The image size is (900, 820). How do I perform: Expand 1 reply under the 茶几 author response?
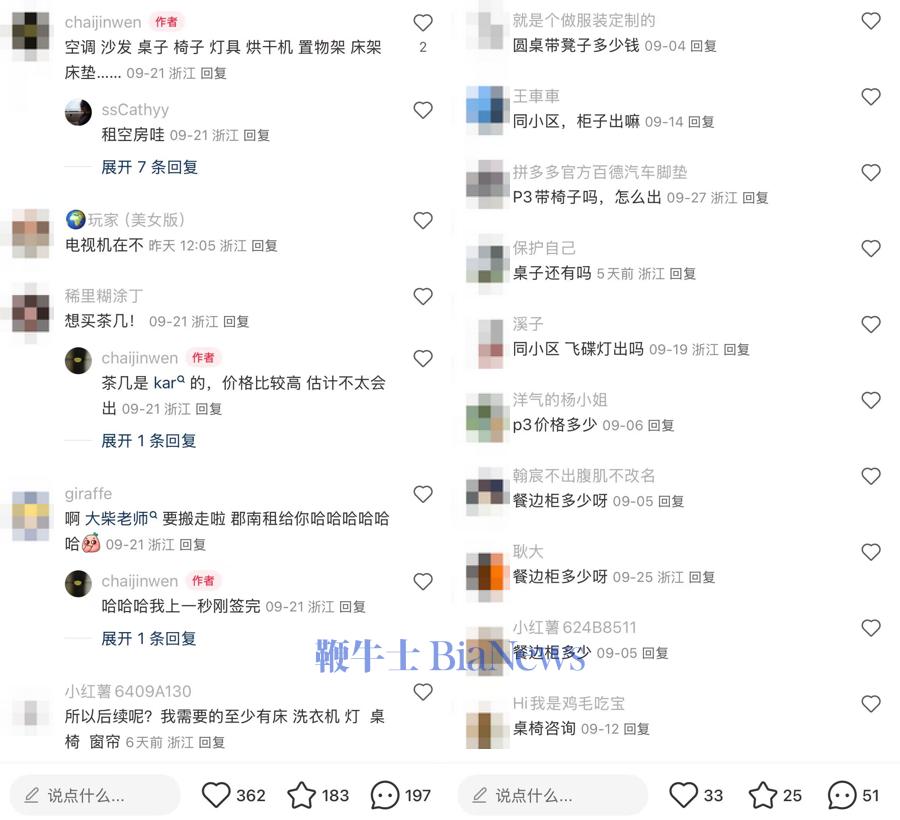(149, 441)
